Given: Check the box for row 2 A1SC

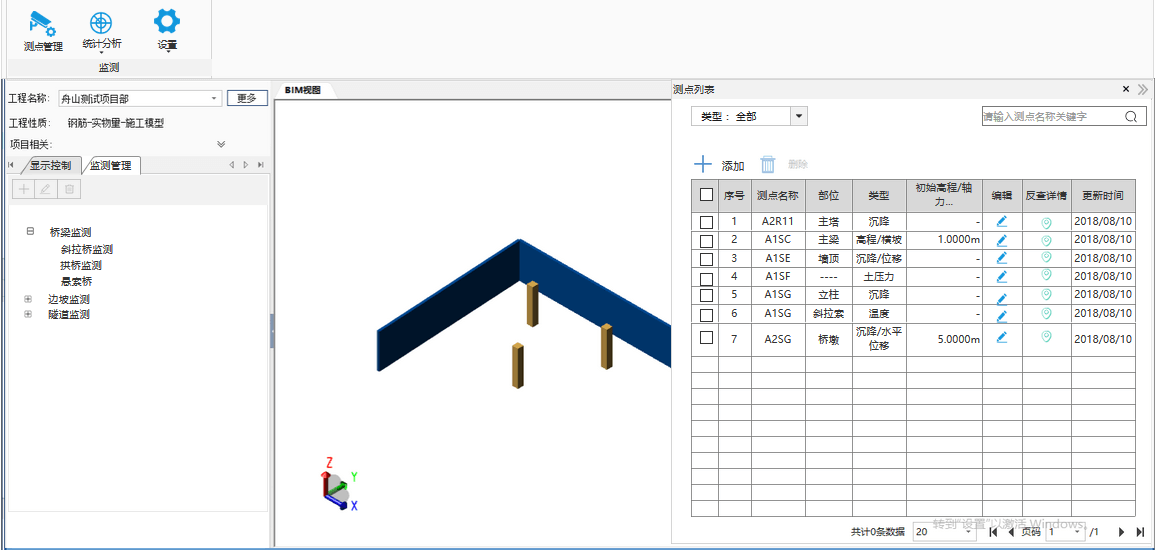Looking at the screenshot, I should click(x=706, y=241).
